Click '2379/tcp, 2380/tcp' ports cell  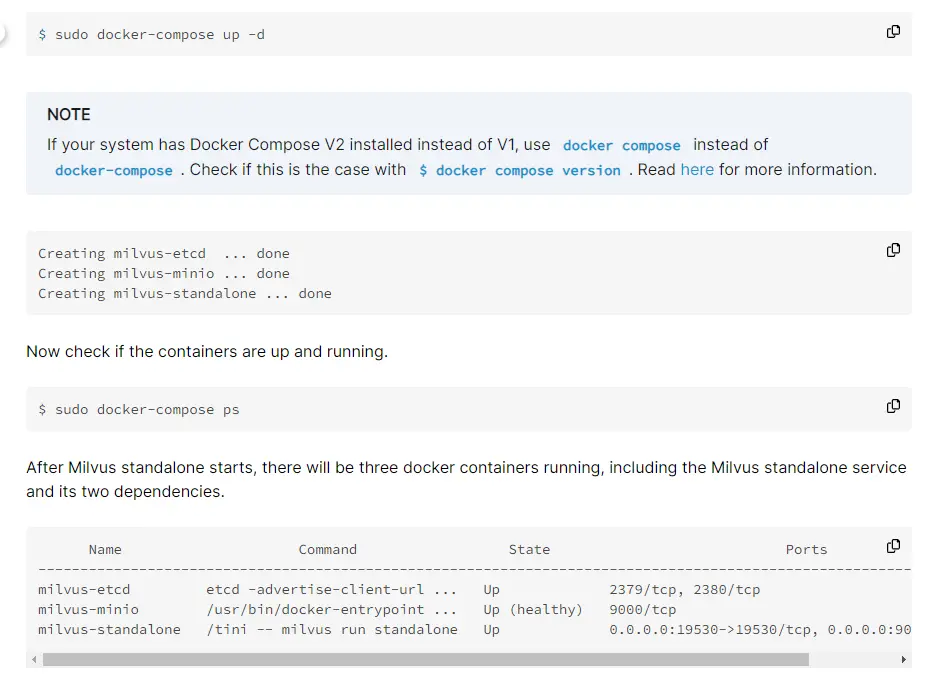coord(684,589)
